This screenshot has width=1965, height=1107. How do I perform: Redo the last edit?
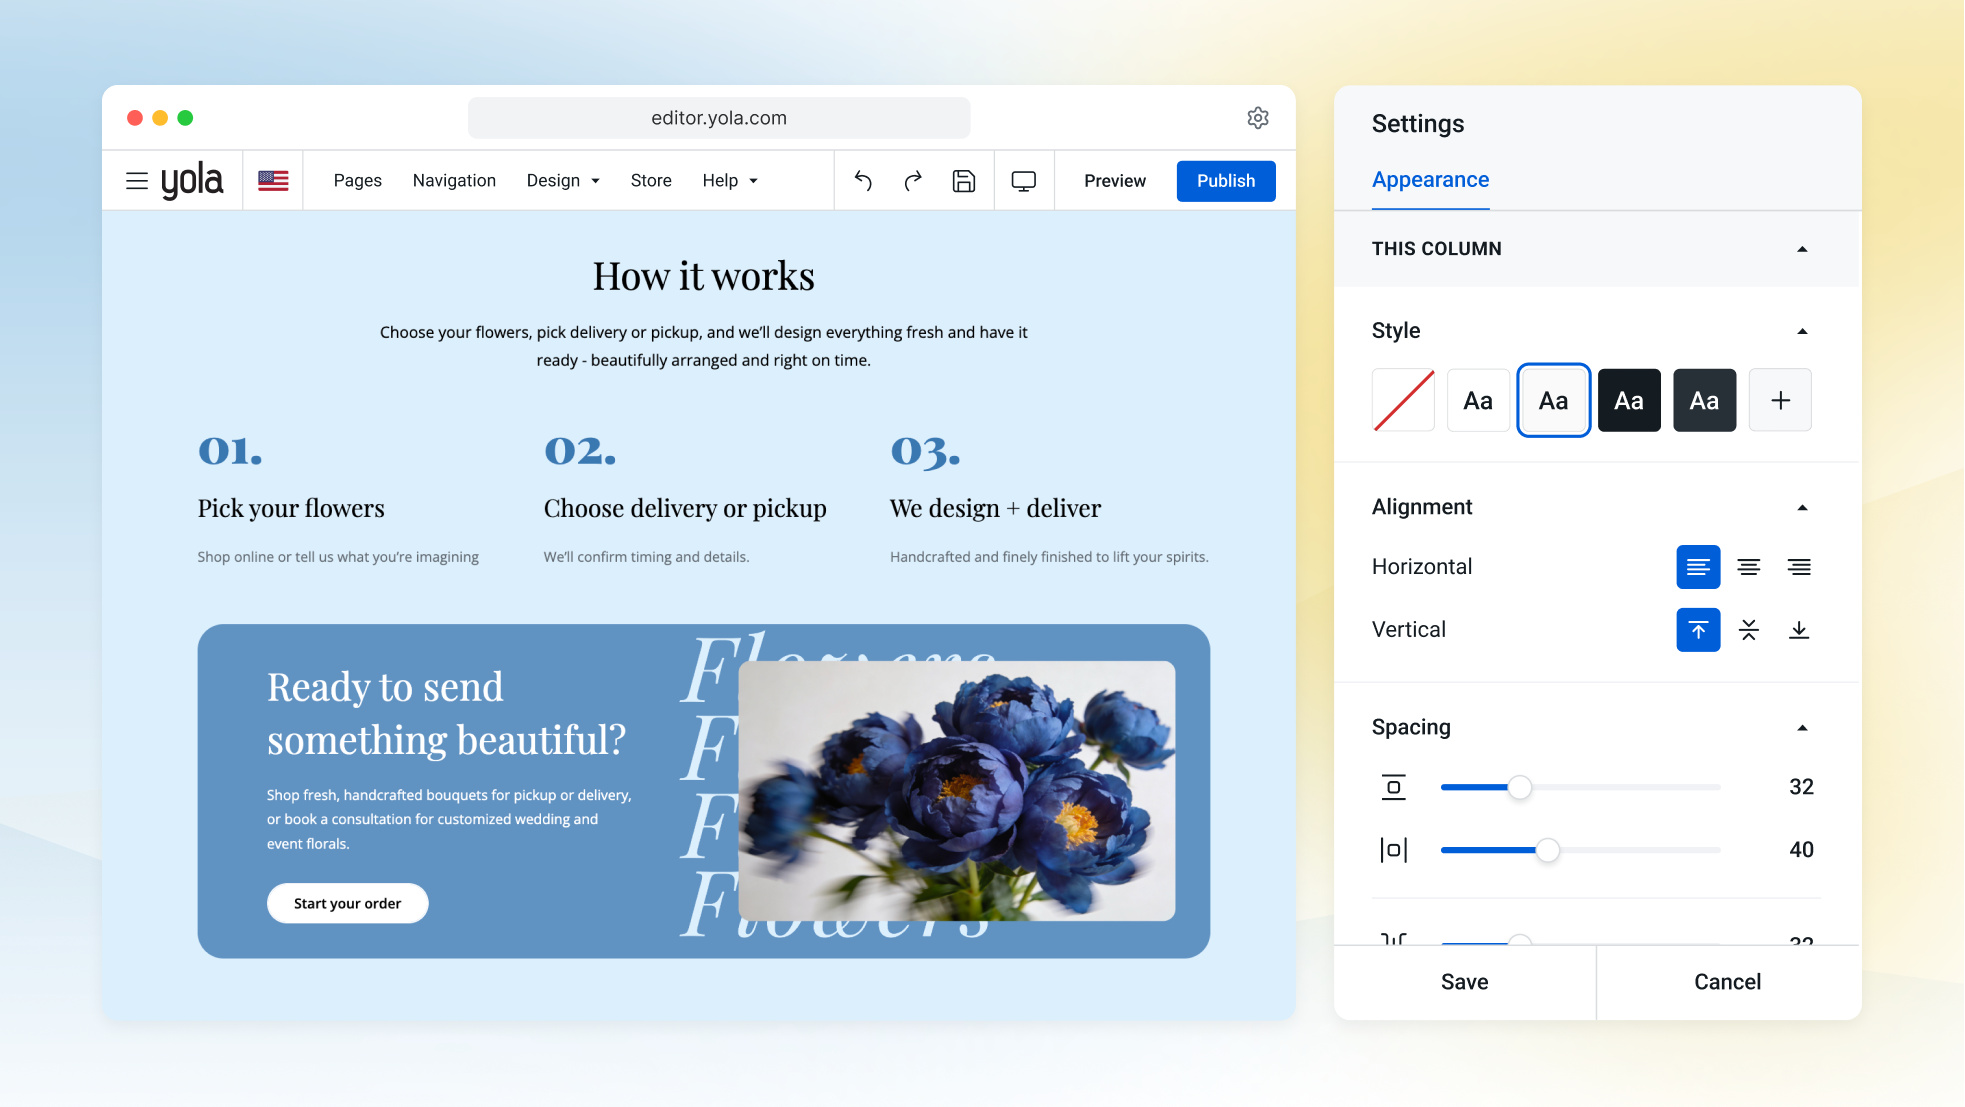coord(913,181)
